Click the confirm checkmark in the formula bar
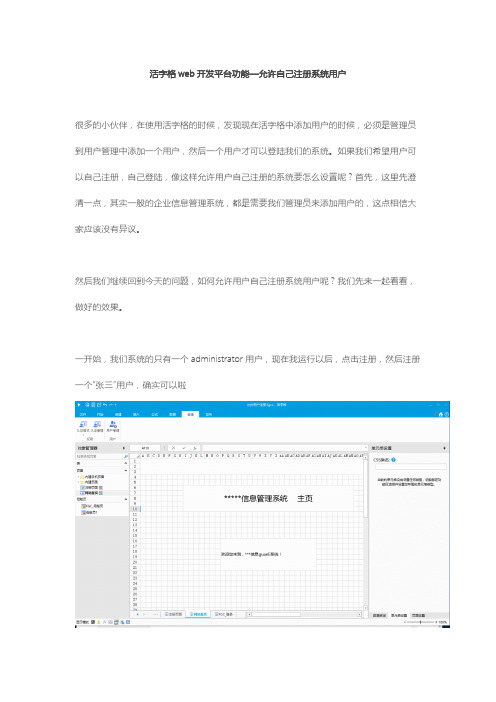Image resolution: width=496 pixels, height=702 pixels. click(184, 448)
